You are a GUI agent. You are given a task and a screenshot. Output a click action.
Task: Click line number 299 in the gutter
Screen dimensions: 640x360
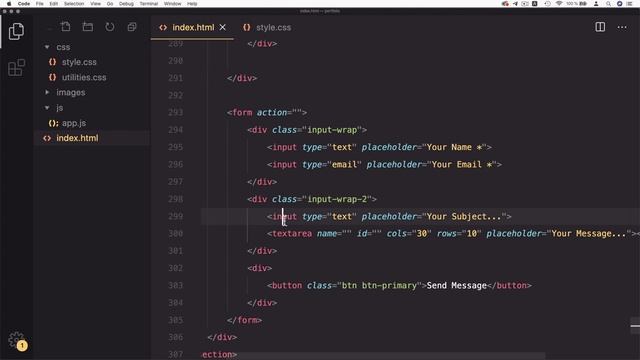point(176,216)
